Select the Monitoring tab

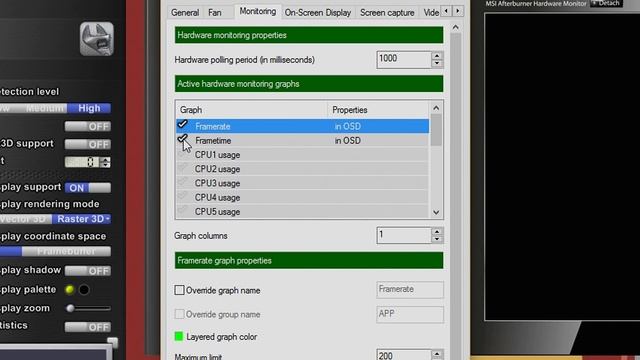(x=258, y=11)
